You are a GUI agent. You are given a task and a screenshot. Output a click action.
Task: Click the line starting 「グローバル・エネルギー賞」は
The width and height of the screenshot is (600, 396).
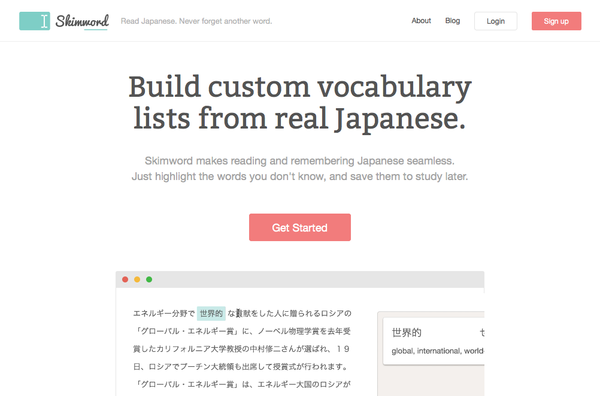point(242,384)
